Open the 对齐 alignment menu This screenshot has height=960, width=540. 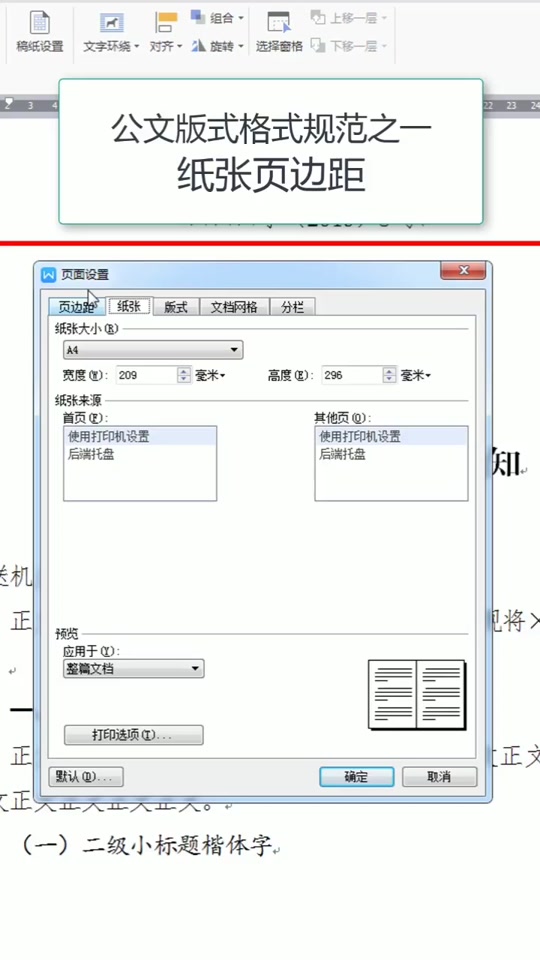[166, 32]
